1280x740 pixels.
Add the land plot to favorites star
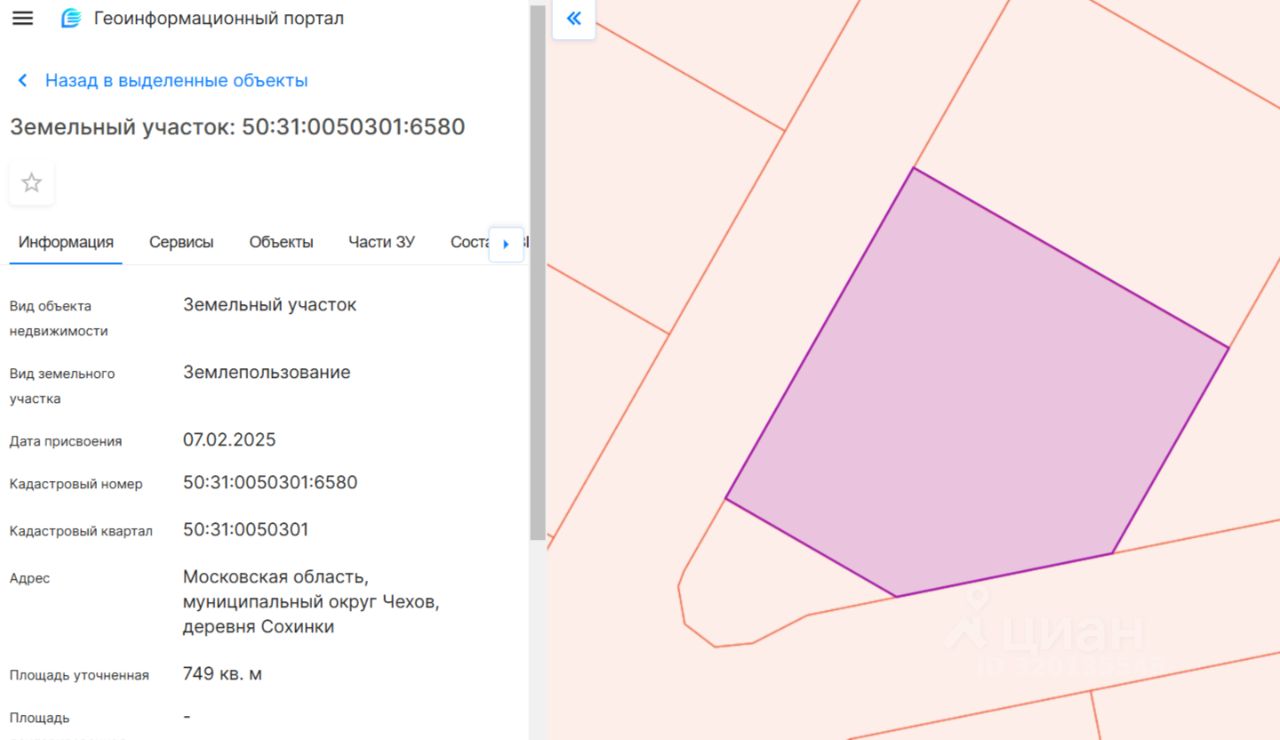pos(32,183)
